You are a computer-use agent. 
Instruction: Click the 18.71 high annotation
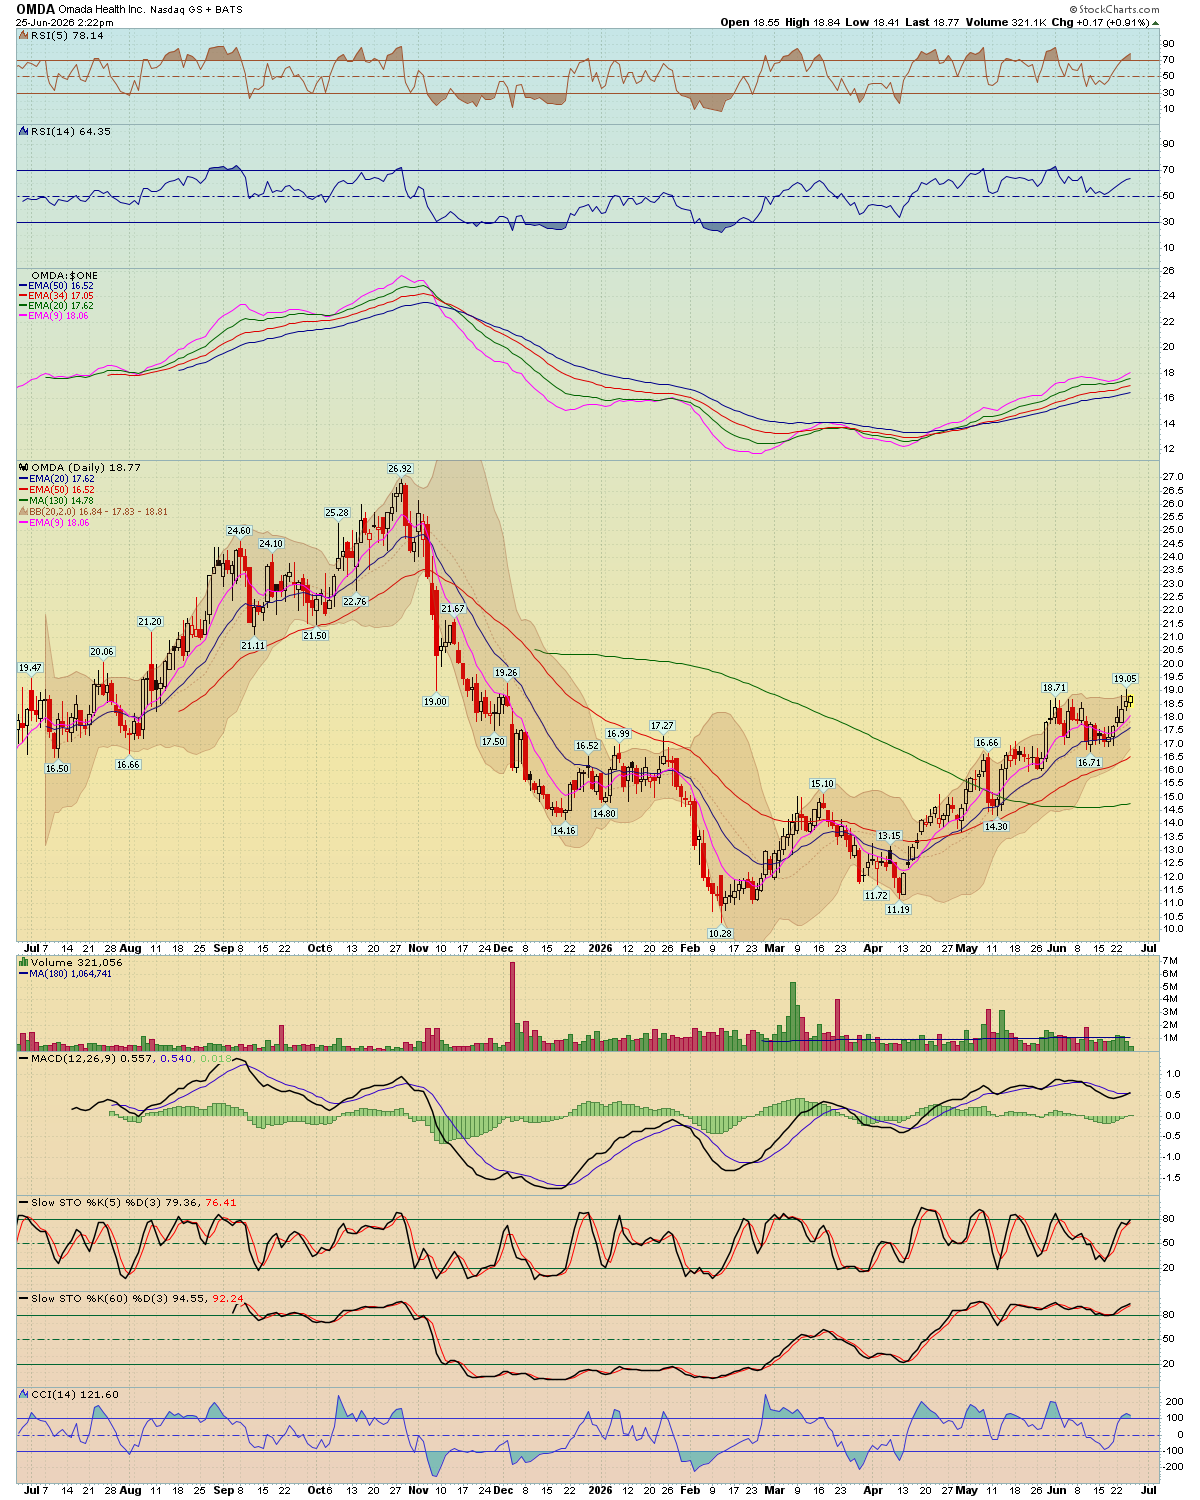(x=1054, y=687)
